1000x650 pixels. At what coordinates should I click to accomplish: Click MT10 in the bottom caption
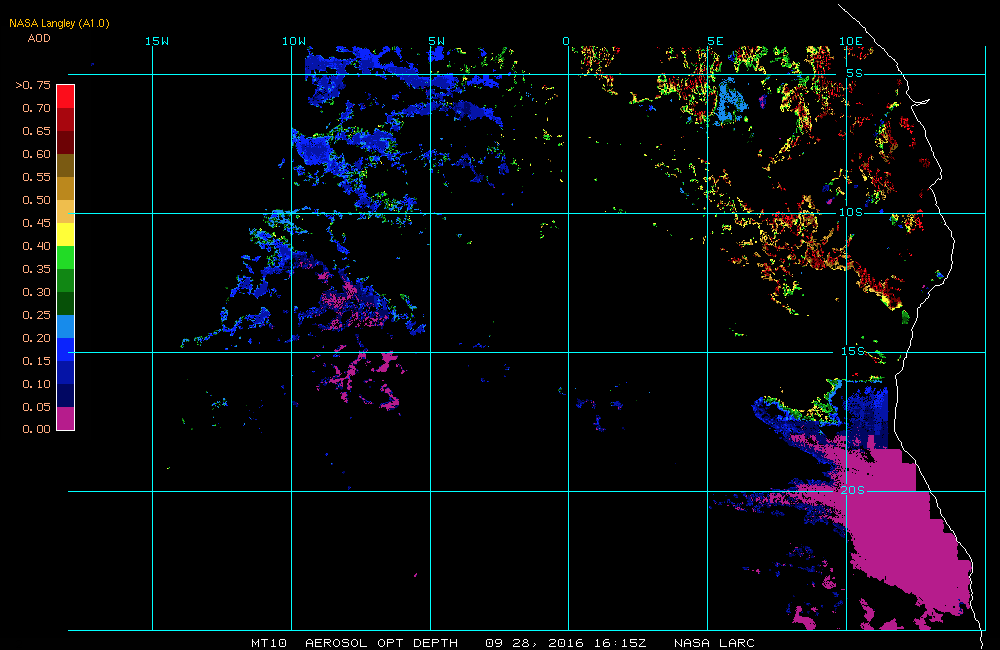coord(268,642)
